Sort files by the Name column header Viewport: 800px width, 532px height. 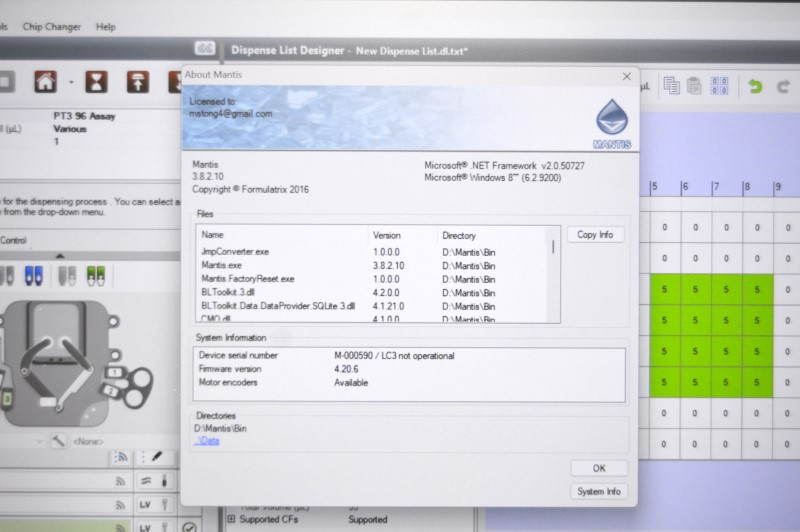tap(212, 235)
